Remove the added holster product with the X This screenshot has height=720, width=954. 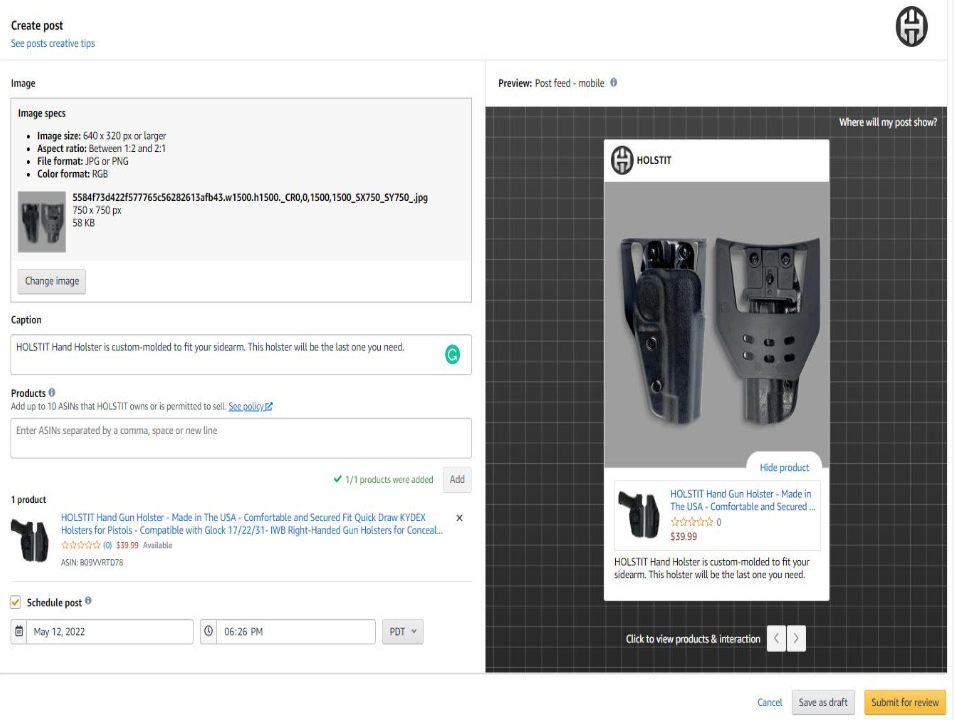(x=459, y=518)
